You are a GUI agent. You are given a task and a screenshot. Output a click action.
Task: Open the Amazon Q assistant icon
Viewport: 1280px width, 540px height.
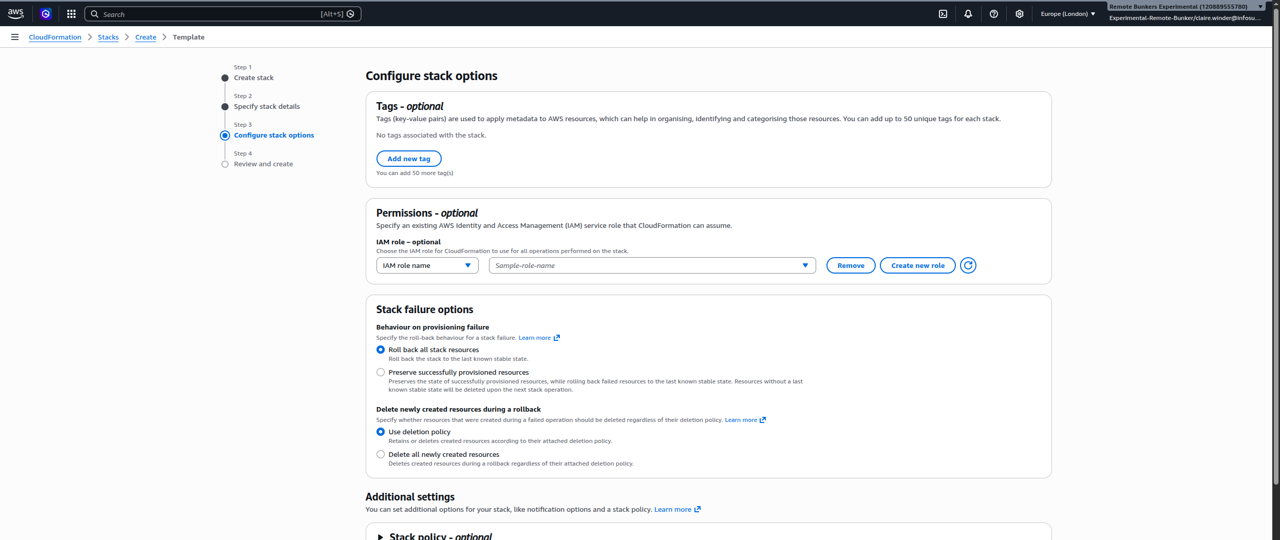coord(46,14)
